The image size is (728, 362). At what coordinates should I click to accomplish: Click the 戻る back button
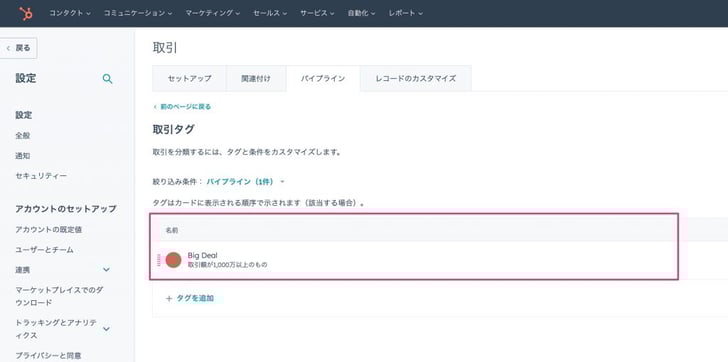point(19,48)
